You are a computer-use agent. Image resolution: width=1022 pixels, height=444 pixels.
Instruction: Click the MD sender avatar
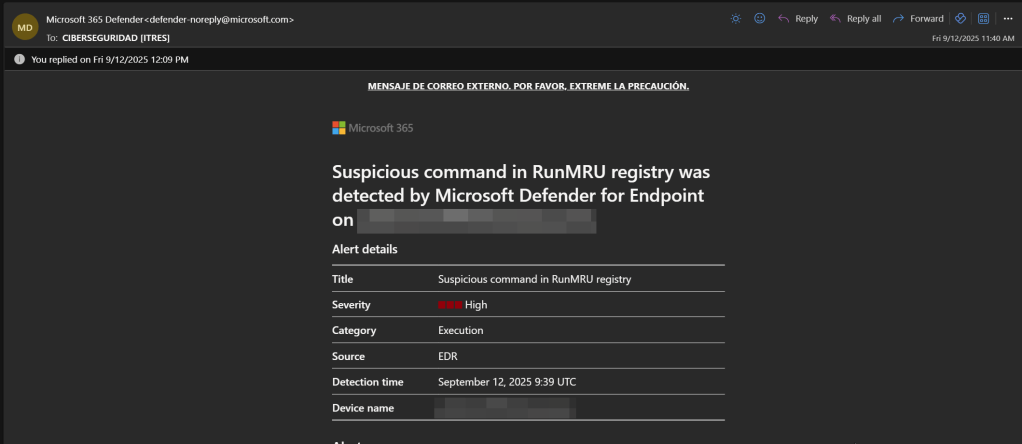25,28
